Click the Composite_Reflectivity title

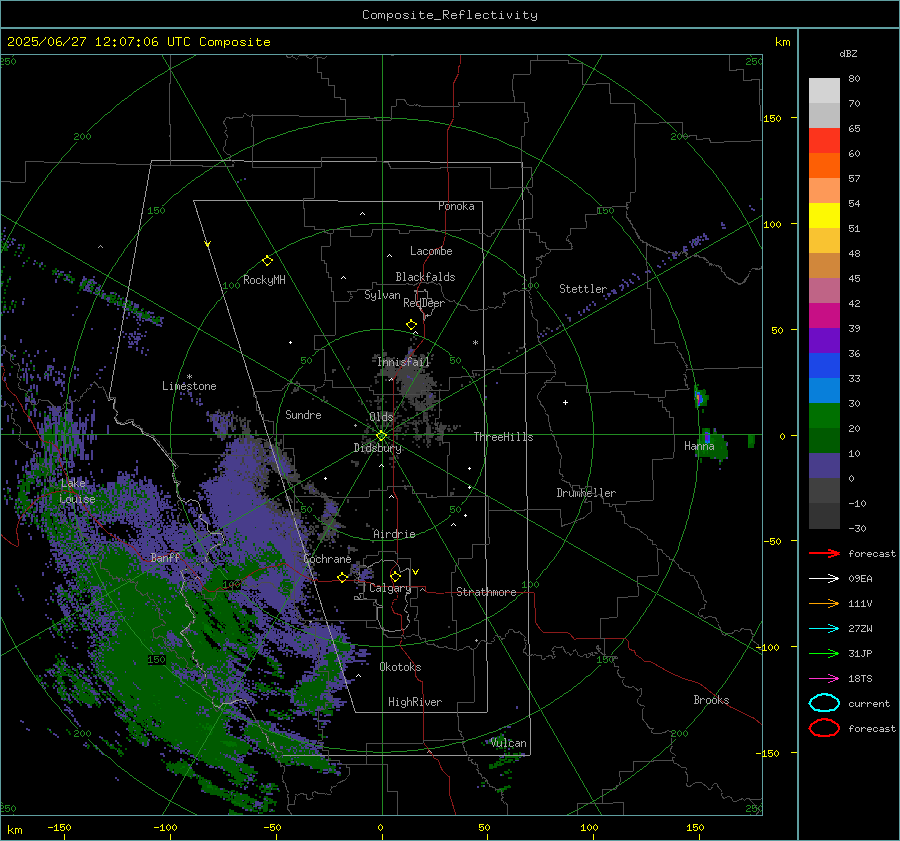click(x=450, y=15)
